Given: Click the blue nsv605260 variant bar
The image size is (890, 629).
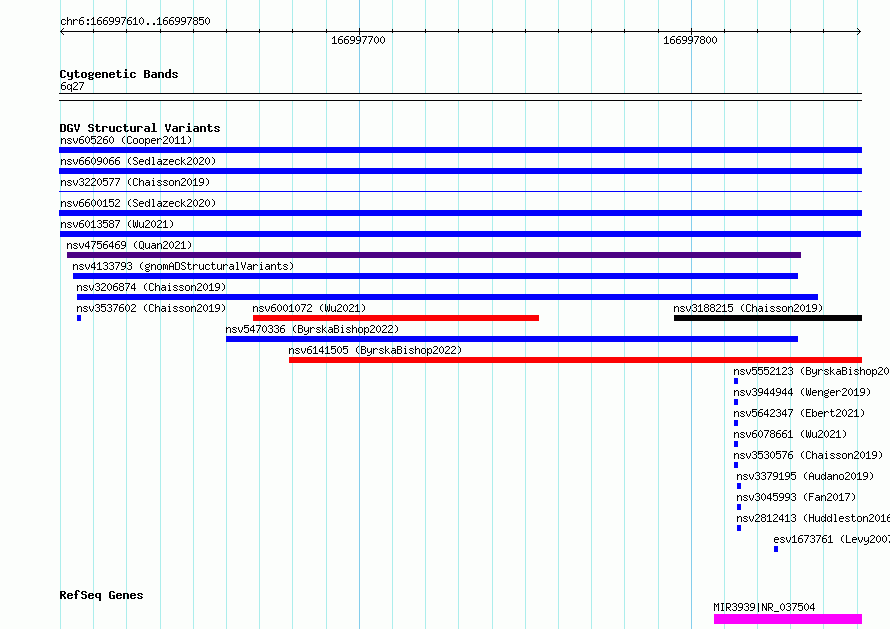Looking at the screenshot, I should point(460,150).
